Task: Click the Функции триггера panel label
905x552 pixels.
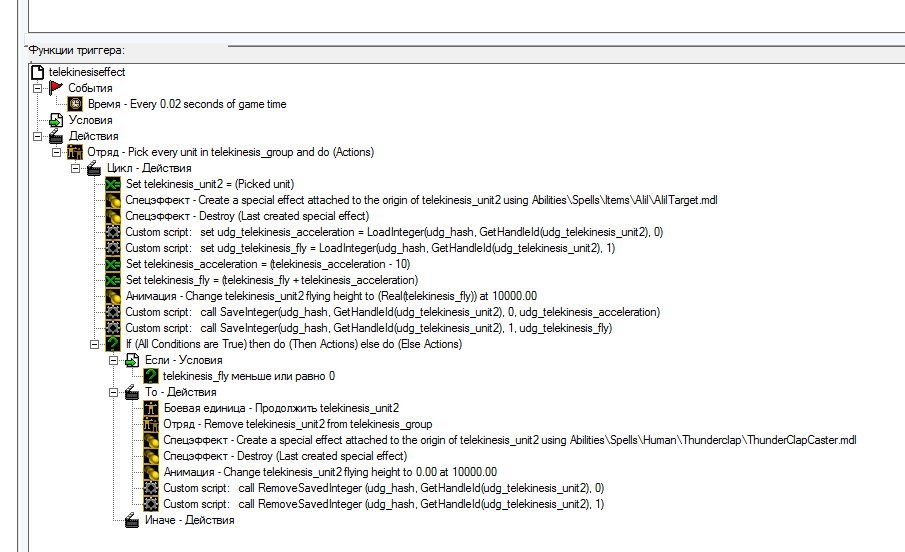Action: pos(77,50)
